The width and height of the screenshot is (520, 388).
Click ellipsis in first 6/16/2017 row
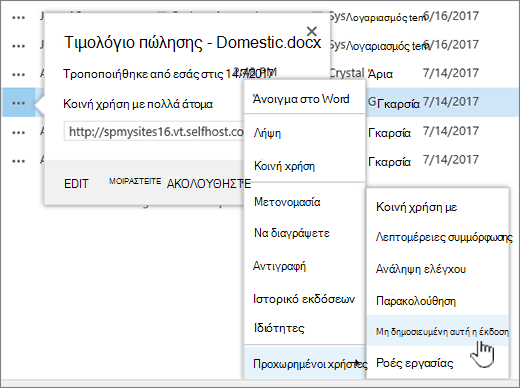[x=18, y=18]
